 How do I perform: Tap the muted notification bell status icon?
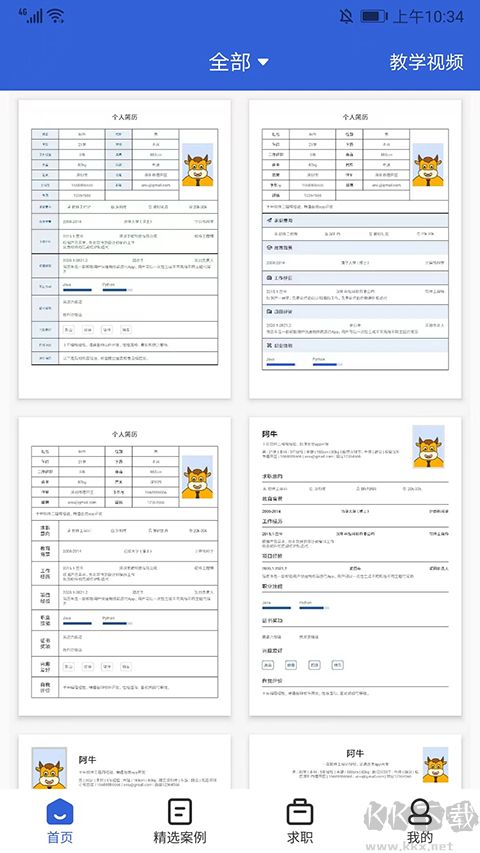(x=346, y=16)
